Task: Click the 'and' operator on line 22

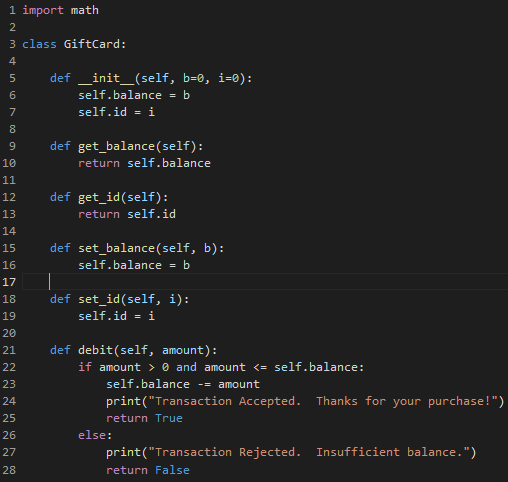Action: 186,367
